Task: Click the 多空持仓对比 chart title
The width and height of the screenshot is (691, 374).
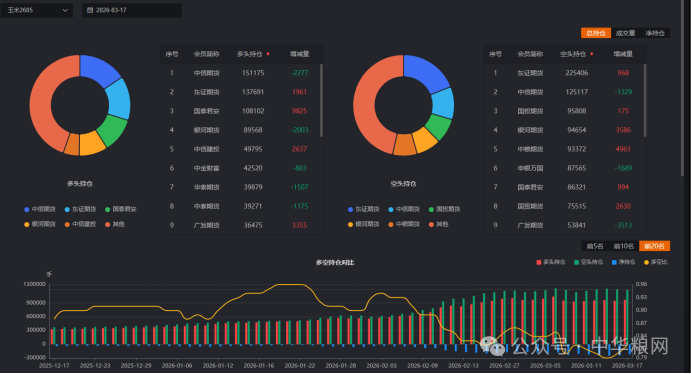Action: pos(335,263)
